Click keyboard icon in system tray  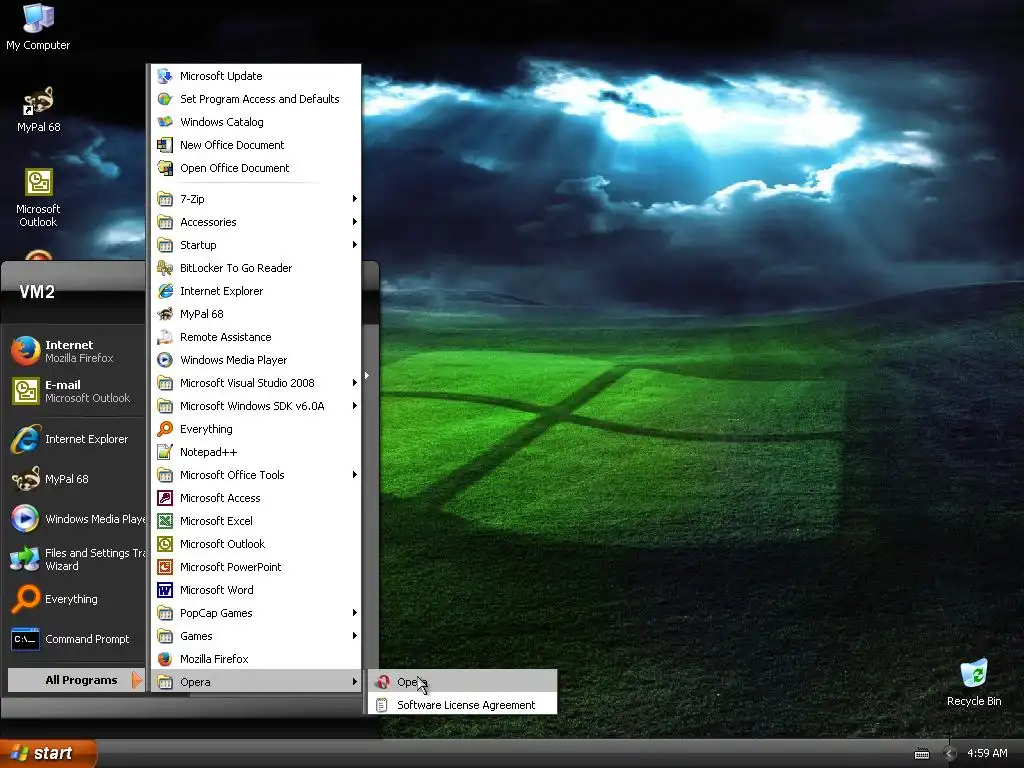(921, 754)
